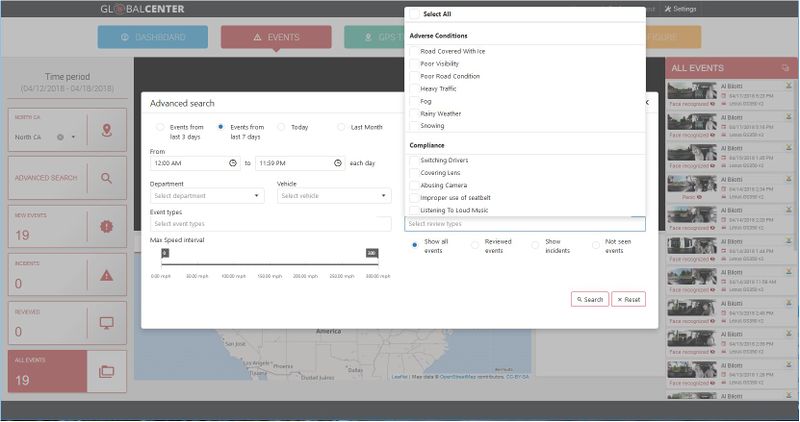The image size is (800, 422).
Task: Click the Advanced Search magnifier icon
Action: (107, 178)
